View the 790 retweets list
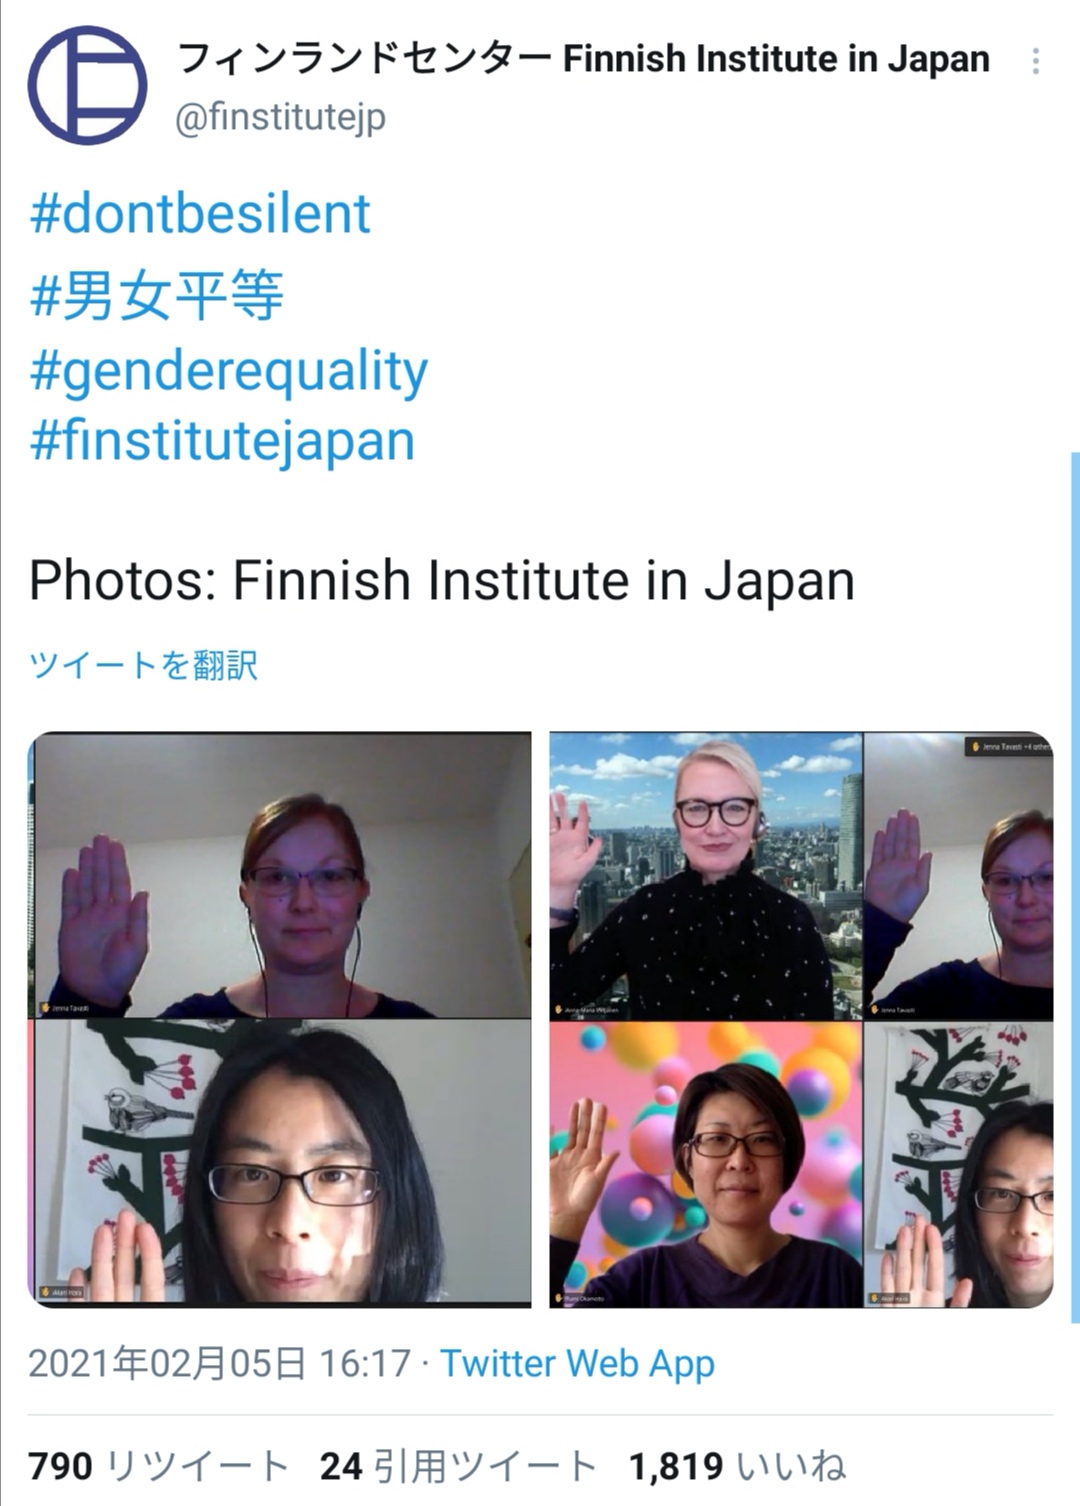The width and height of the screenshot is (1080, 1506). 158,1466
